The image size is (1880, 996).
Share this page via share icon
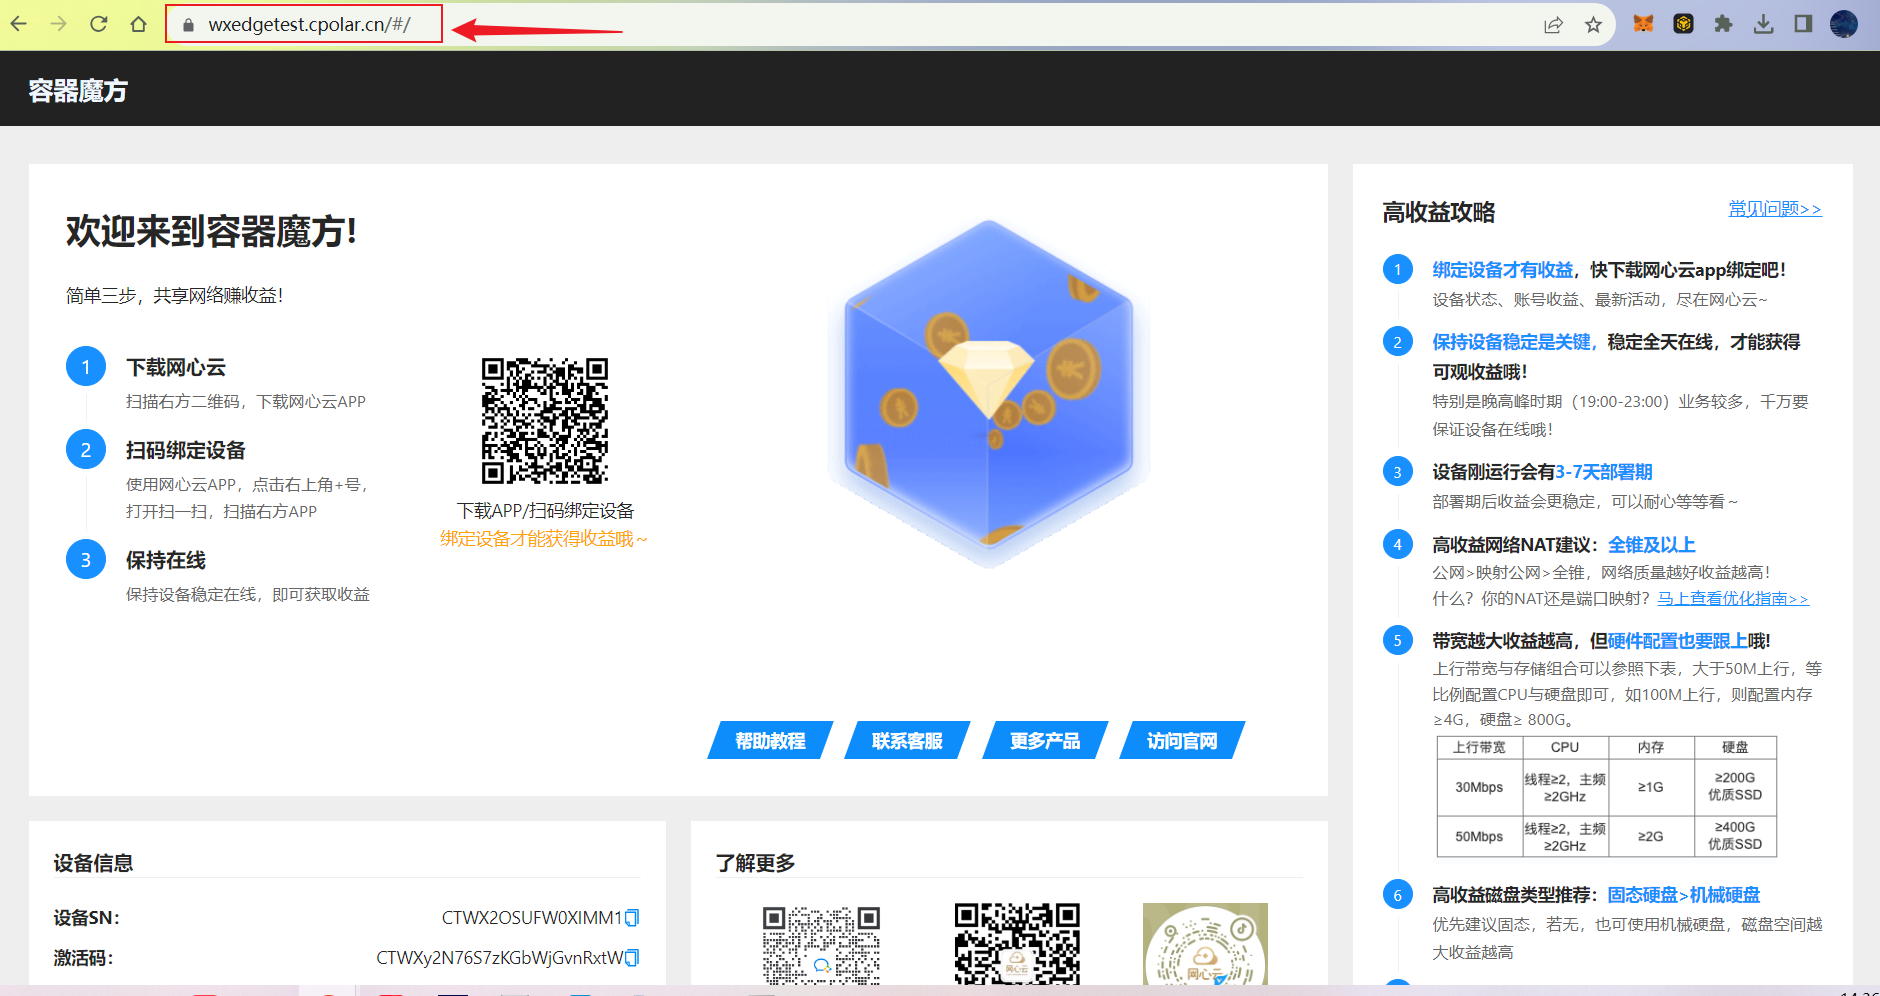[x=1553, y=25]
